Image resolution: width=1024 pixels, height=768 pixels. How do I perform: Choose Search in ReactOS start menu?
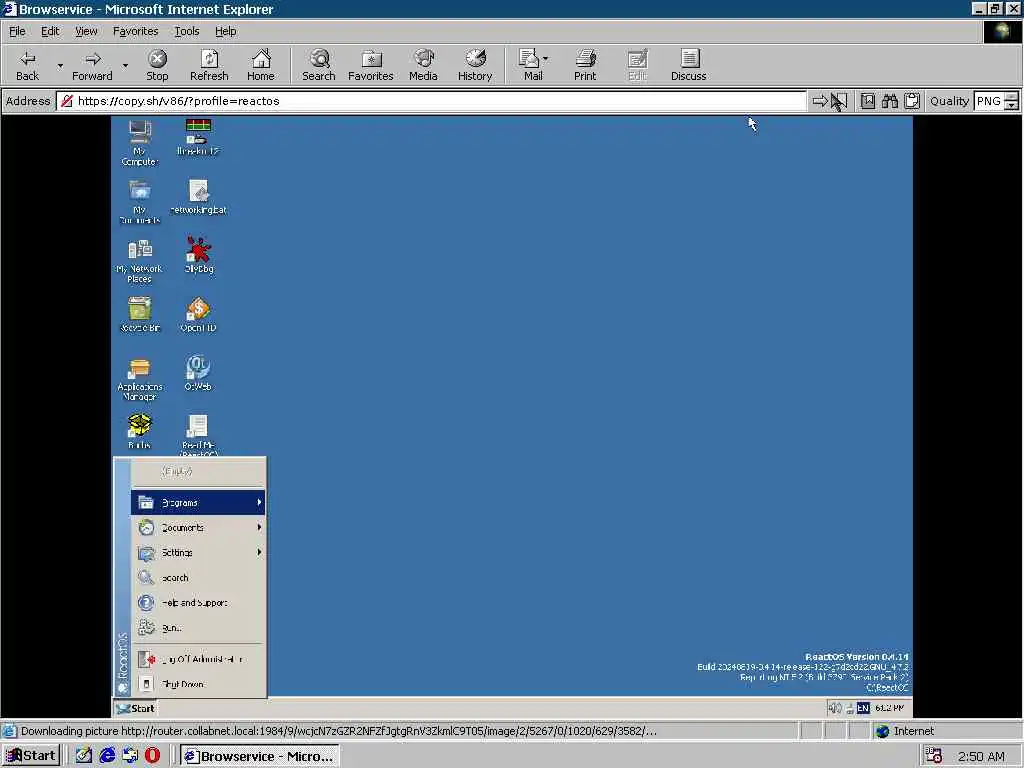pyautogui.click(x=198, y=578)
